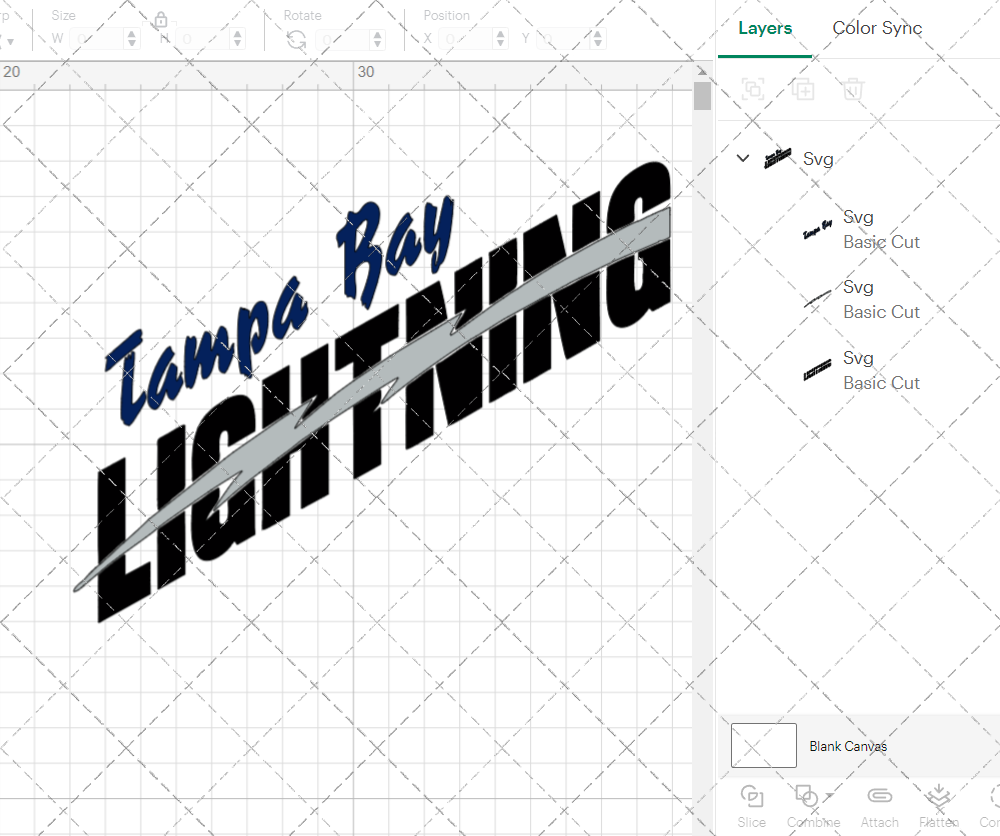
Task: Click the Attach tool
Action: pos(879,806)
